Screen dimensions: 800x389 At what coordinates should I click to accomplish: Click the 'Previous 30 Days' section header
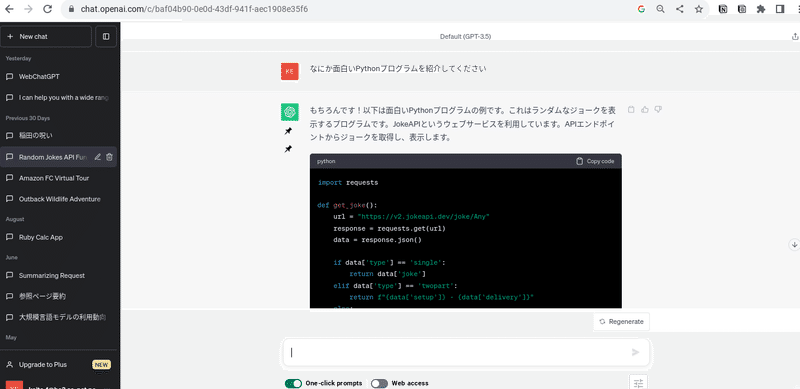pyautogui.click(x=28, y=118)
